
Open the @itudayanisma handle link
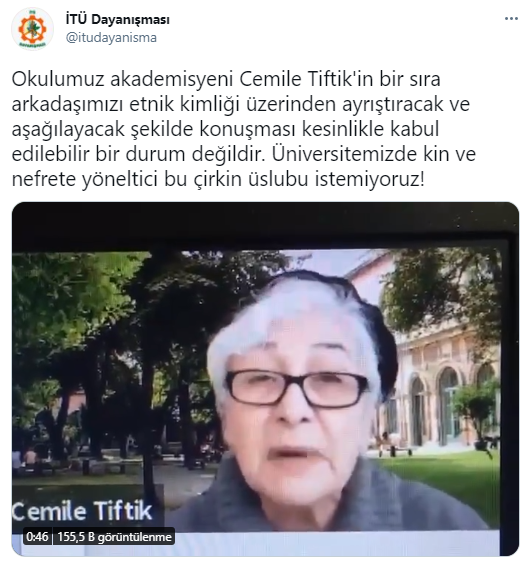(111, 38)
